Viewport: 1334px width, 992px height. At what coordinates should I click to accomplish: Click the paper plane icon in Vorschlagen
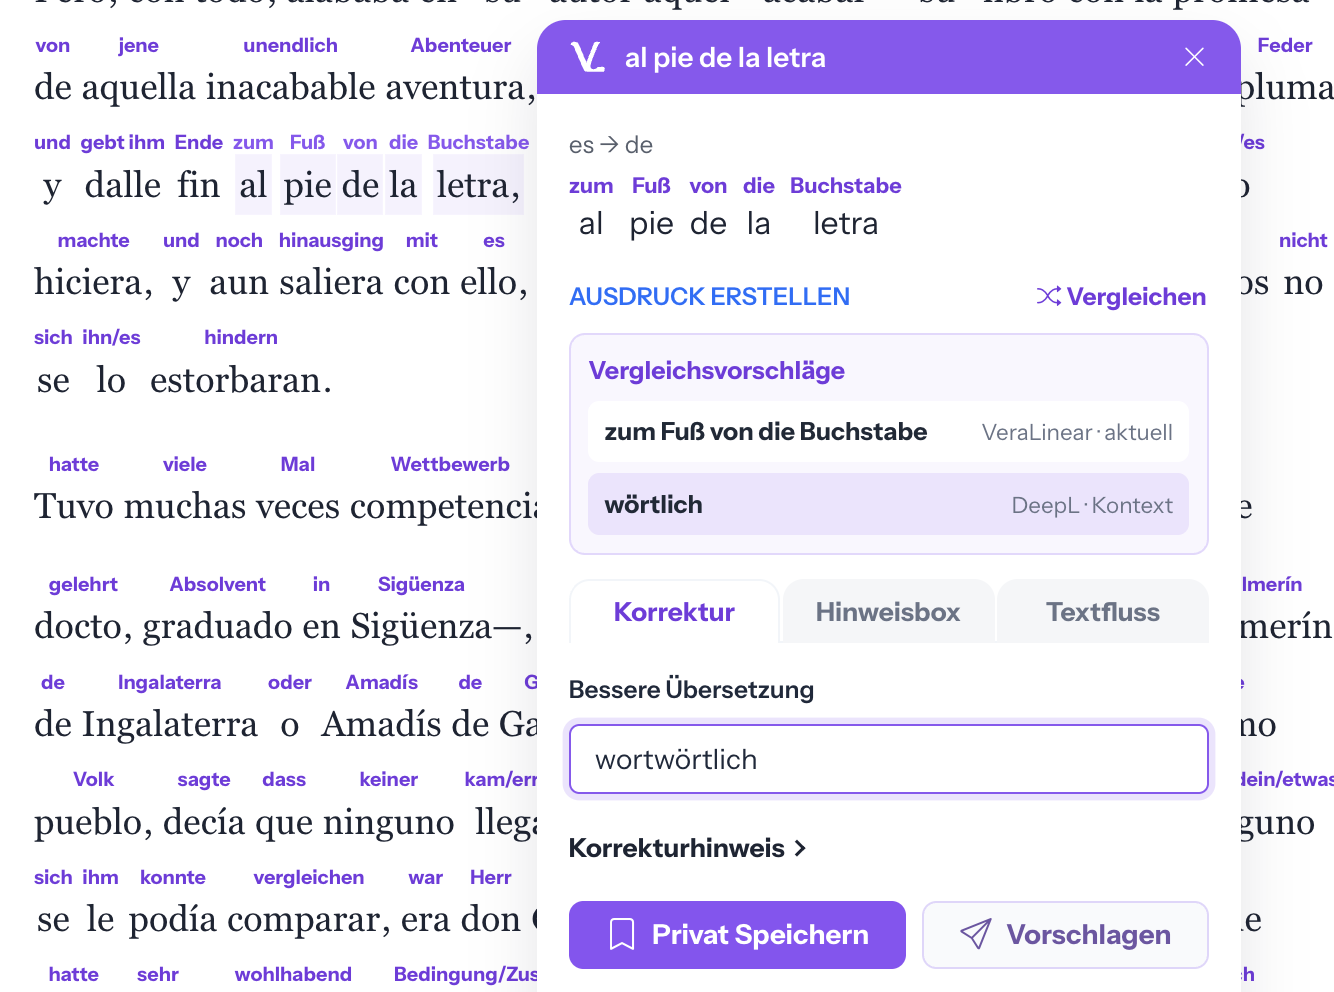coord(976,934)
